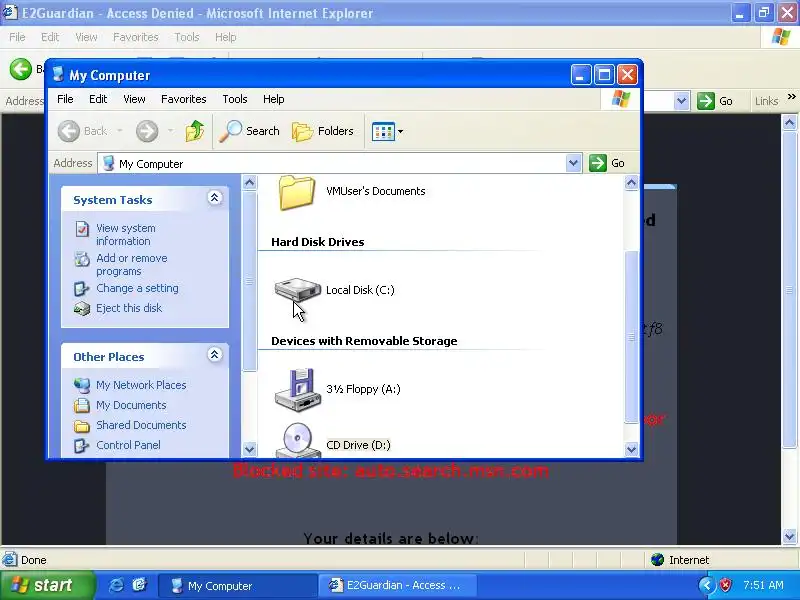Open the View menu in My Computer

134,99
